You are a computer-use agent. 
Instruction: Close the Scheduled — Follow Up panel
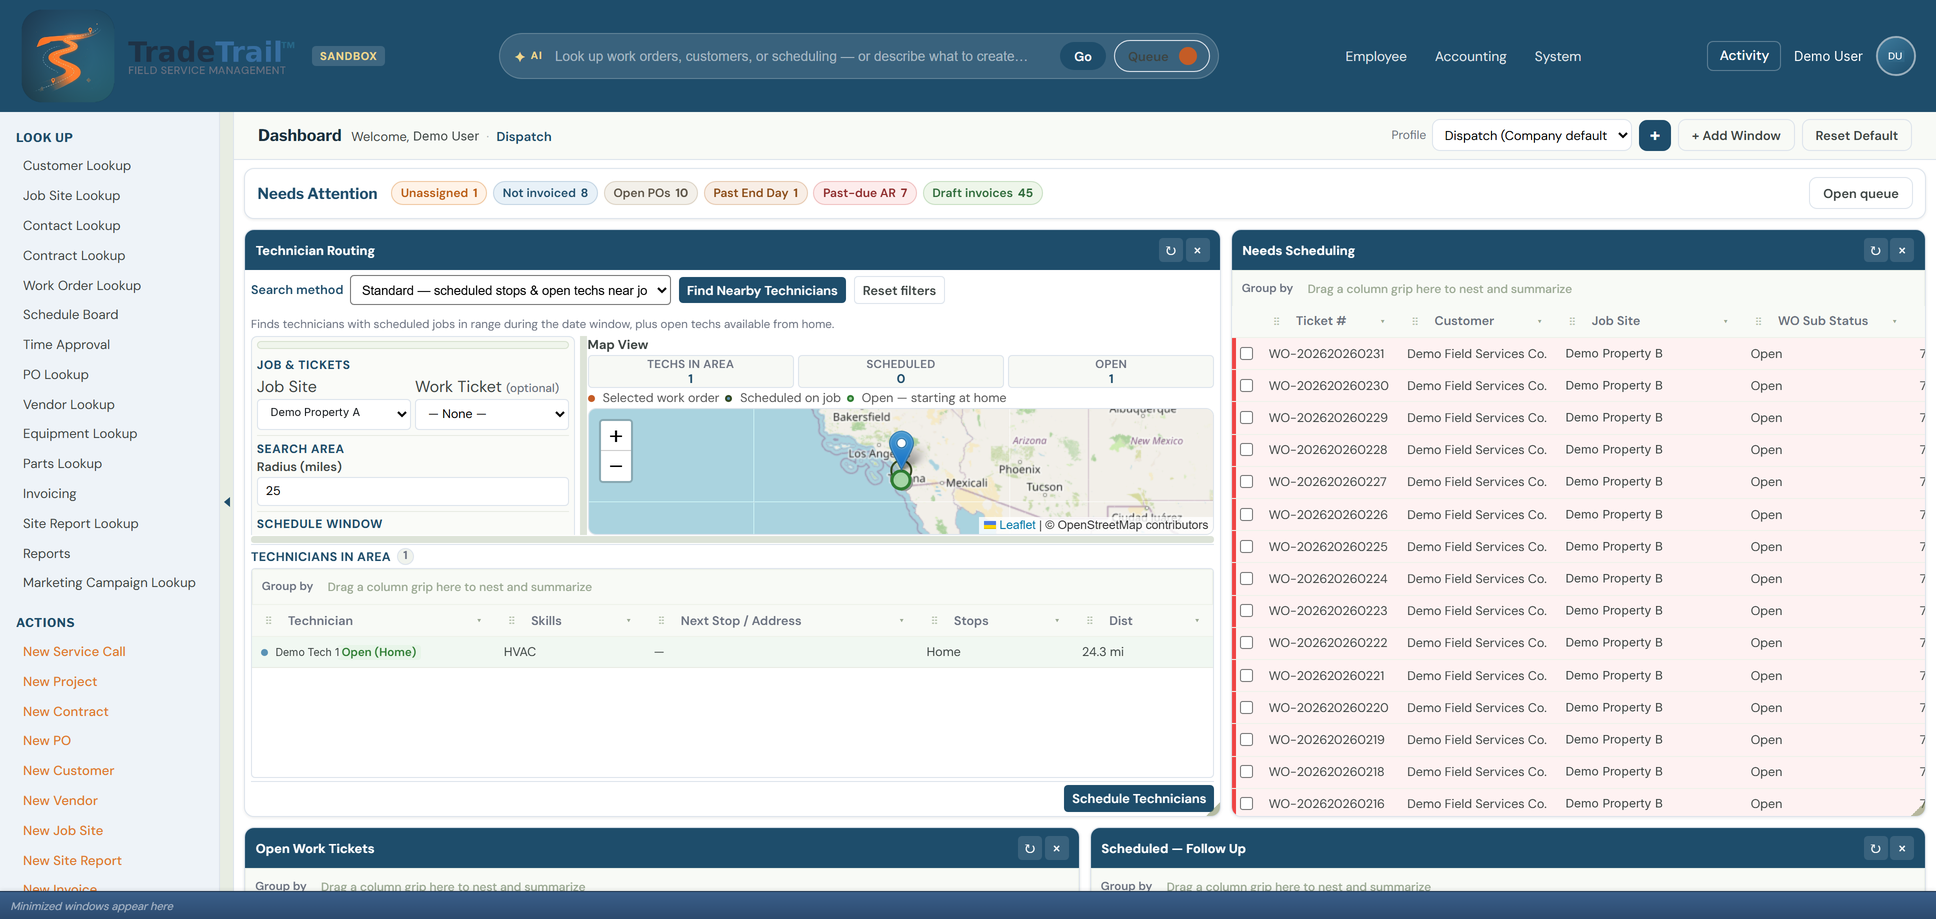[1902, 848]
